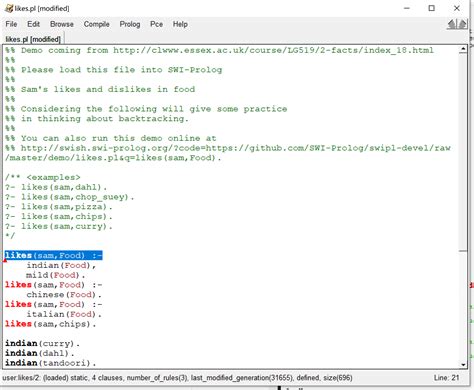Place cursor on 'chinese(Food).' line

tap(64, 295)
